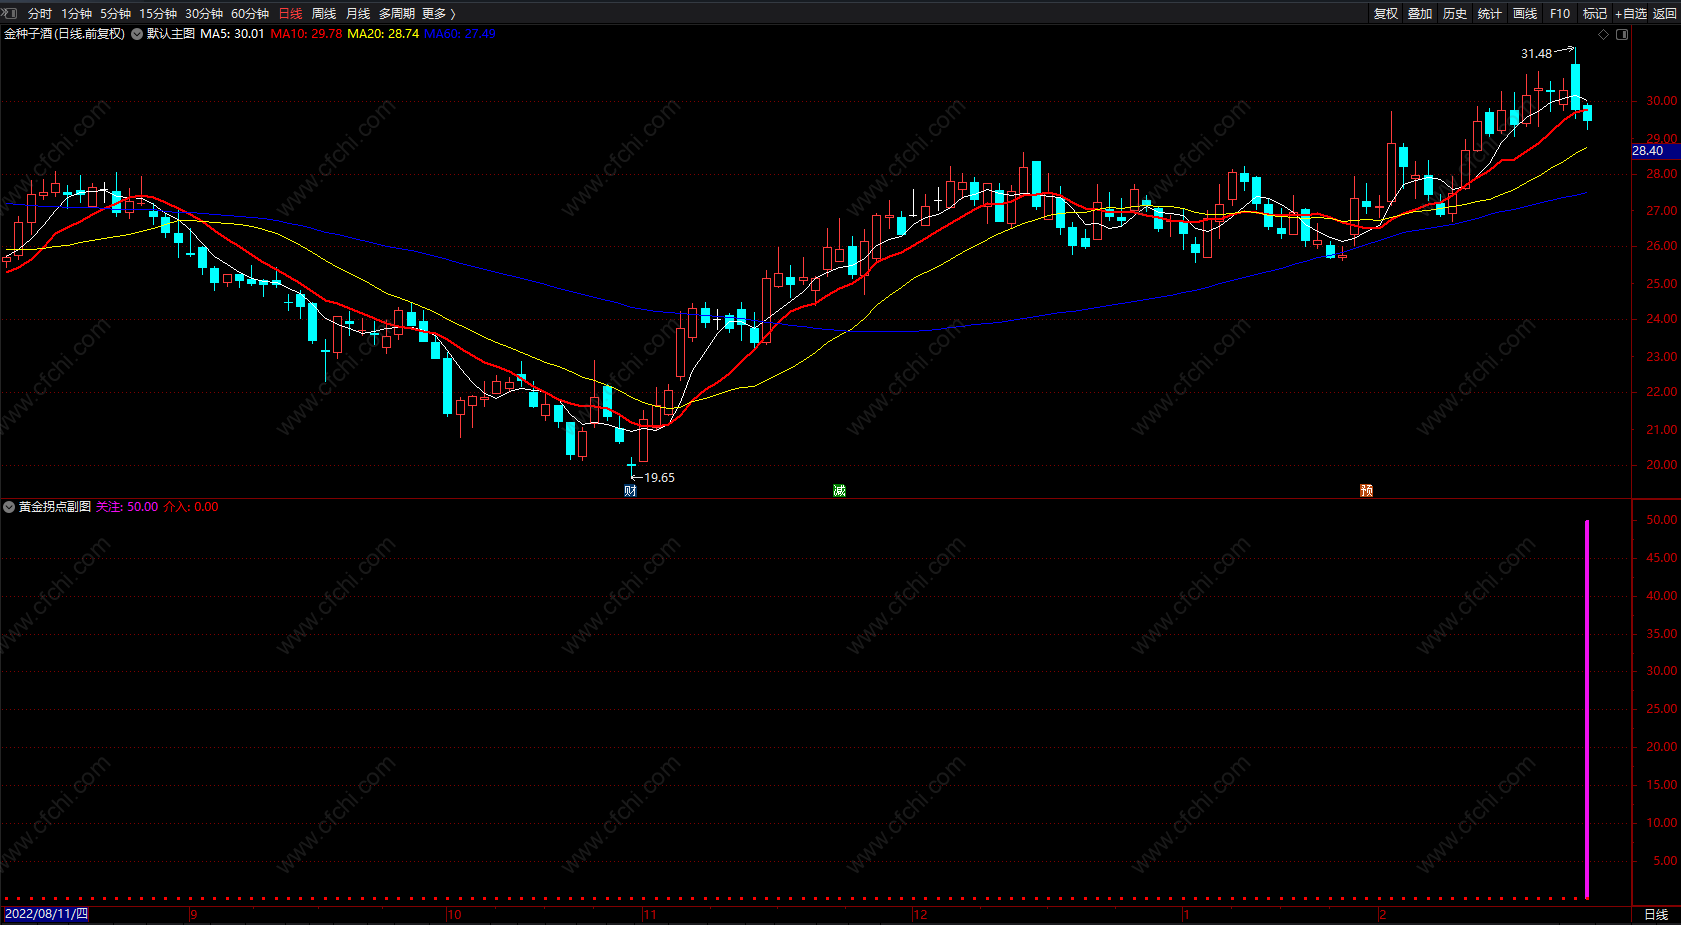Click the diamond icon above the price axis
The height and width of the screenshot is (925, 1681).
pos(1604,34)
